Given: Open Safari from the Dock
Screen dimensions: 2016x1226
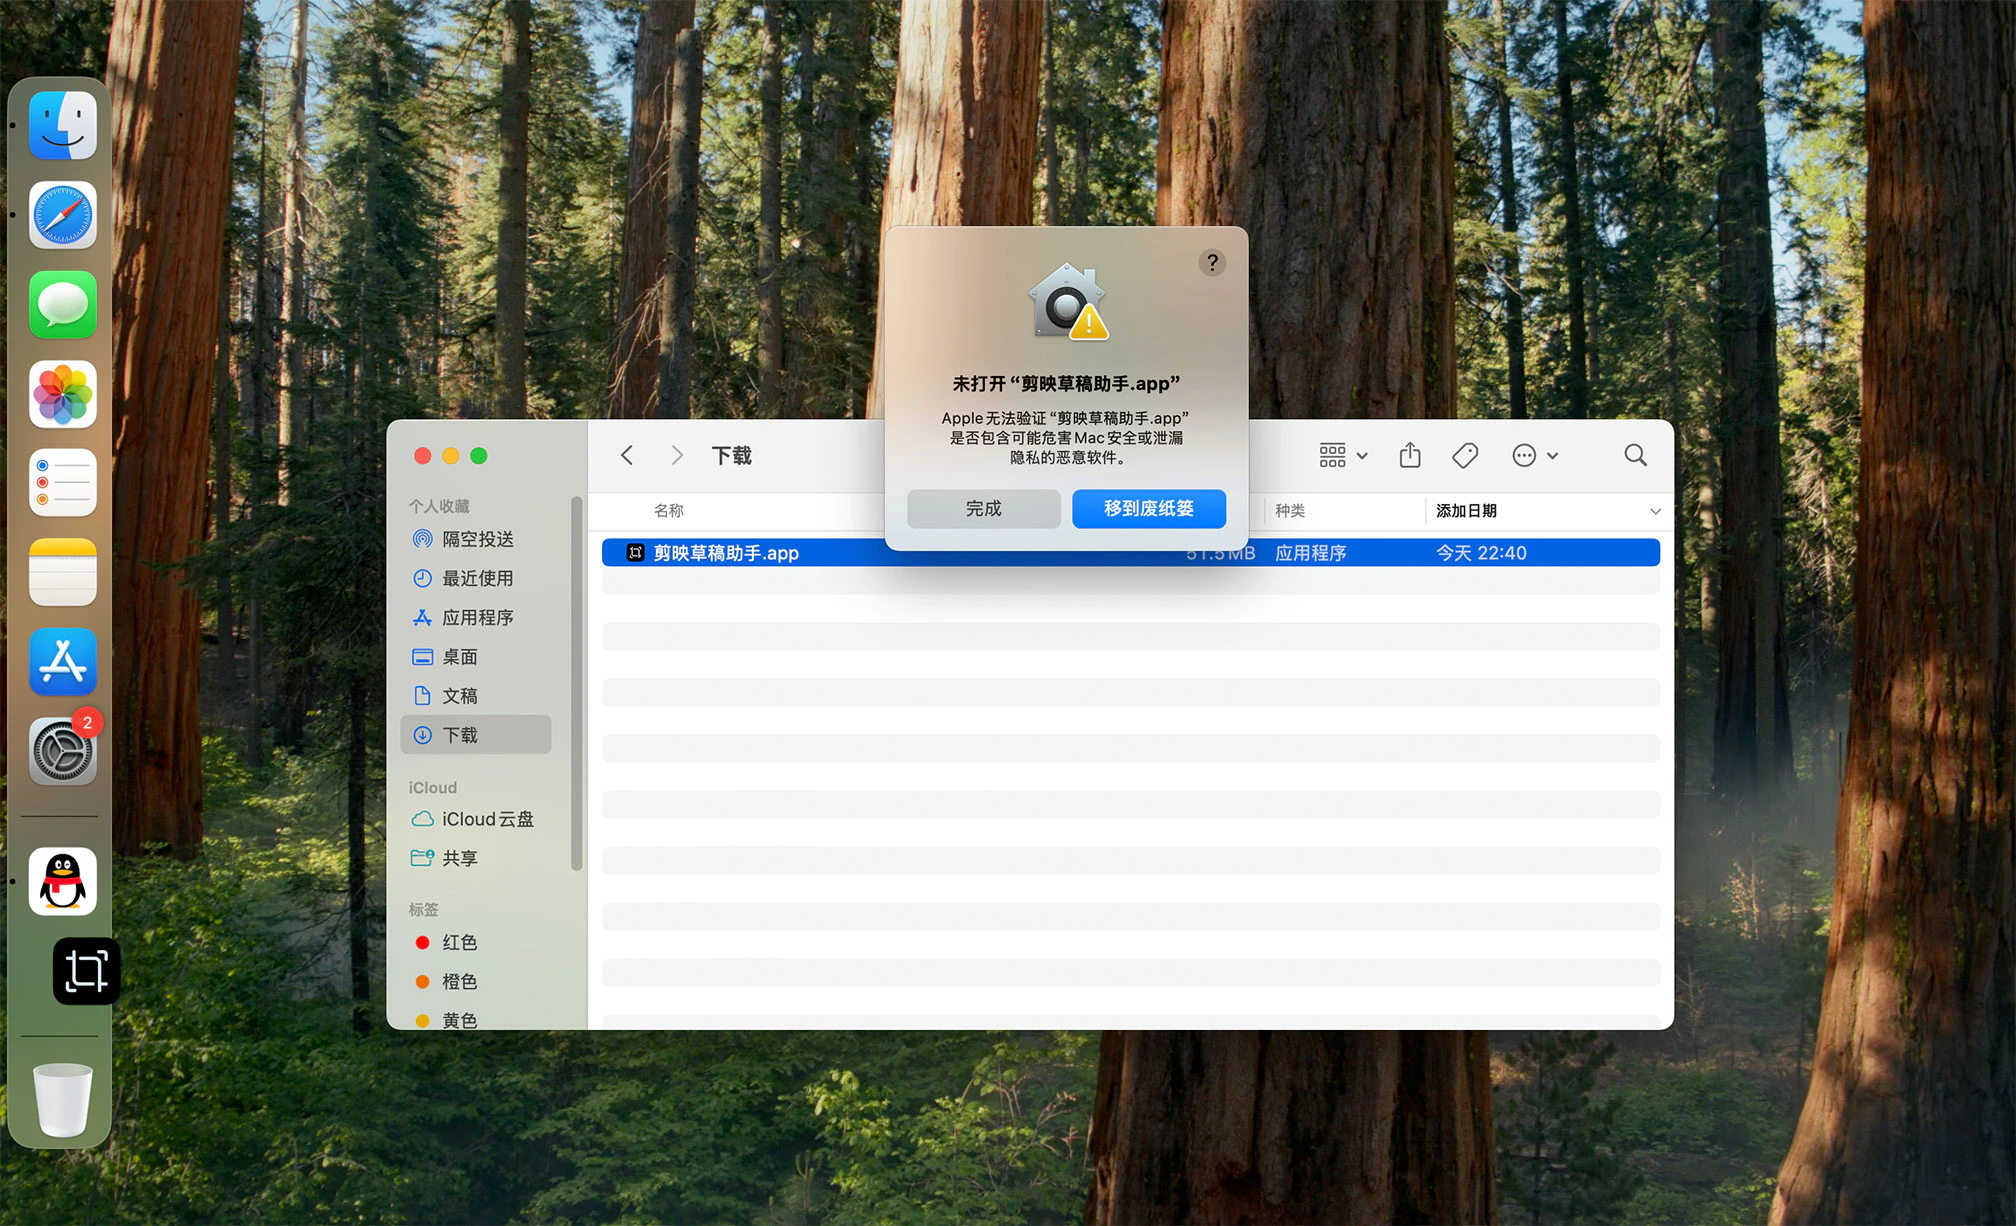Looking at the screenshot, I should [63, 215].
